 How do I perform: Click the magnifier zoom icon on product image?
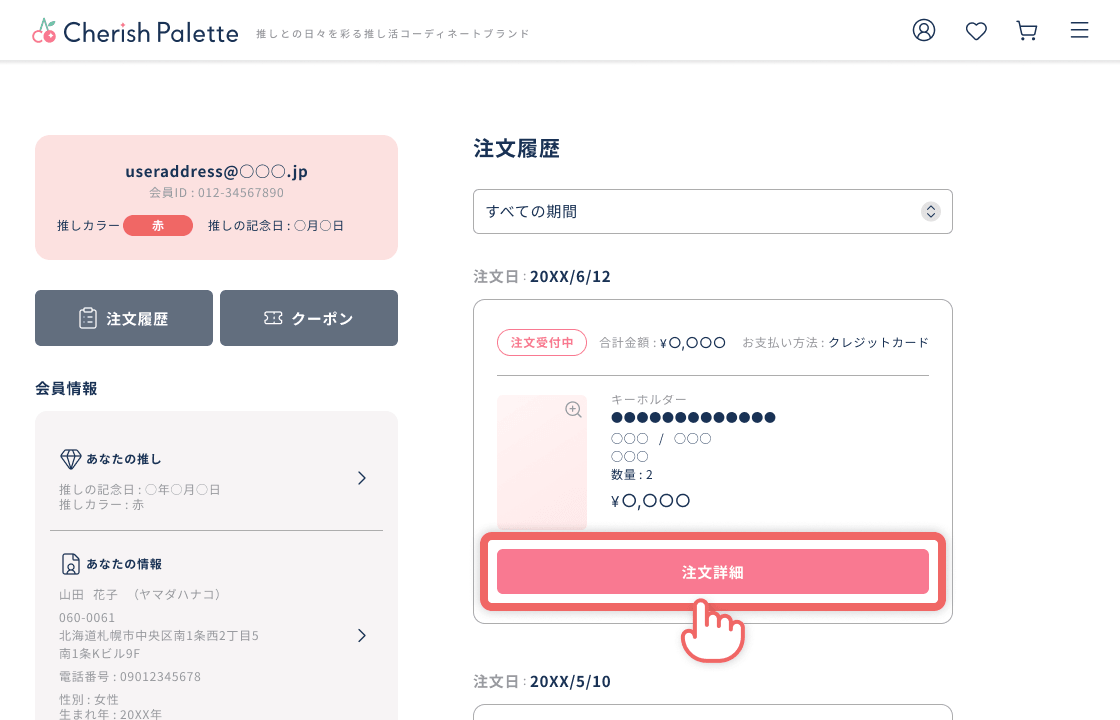point(573,409)
